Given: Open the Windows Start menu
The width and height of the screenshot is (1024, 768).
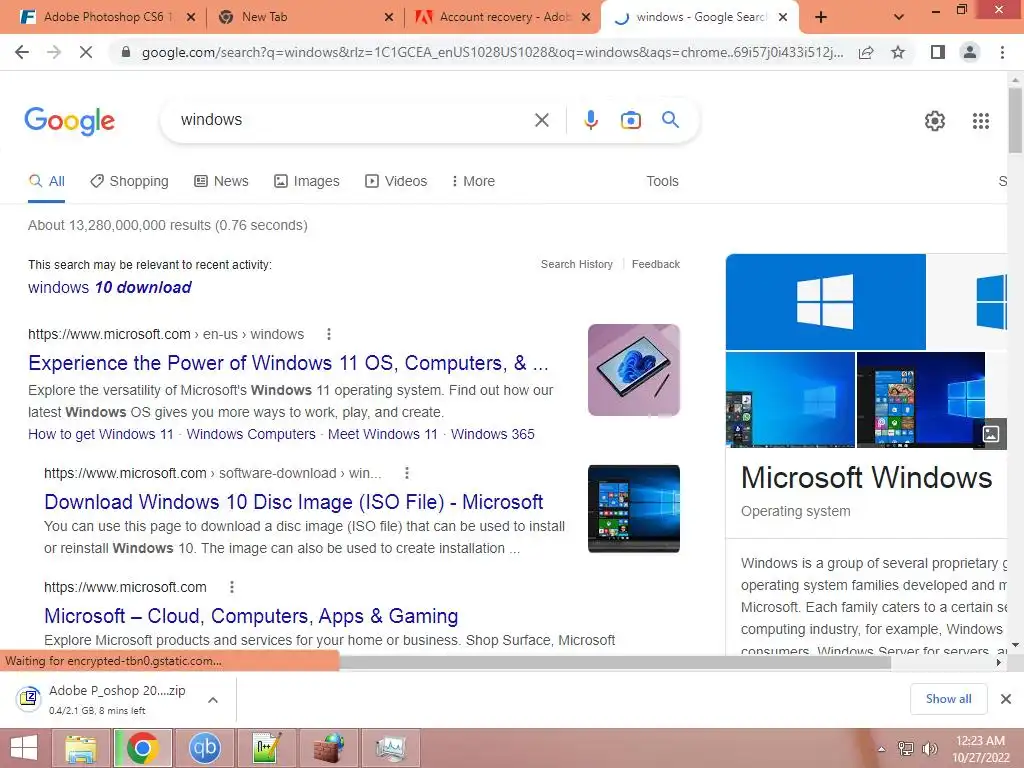Looking at the screenshot, I should [24, 748].
